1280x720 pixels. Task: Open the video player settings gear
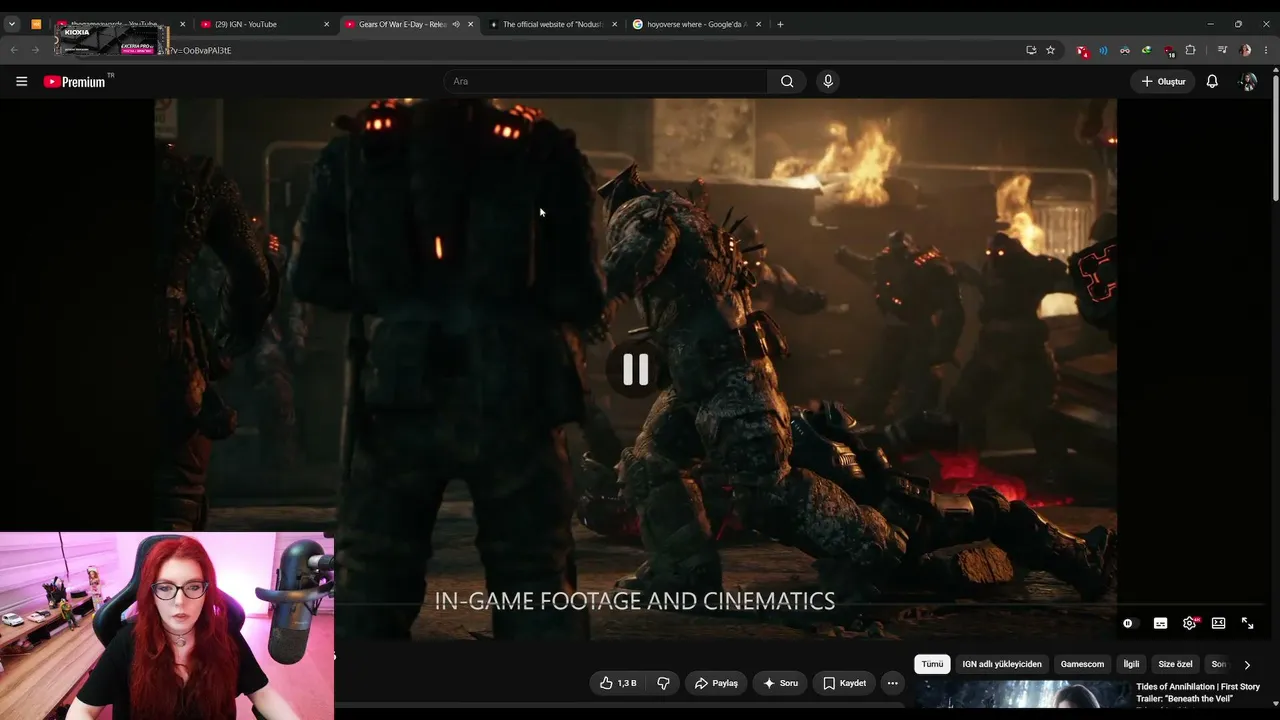tap(1189, 623)
